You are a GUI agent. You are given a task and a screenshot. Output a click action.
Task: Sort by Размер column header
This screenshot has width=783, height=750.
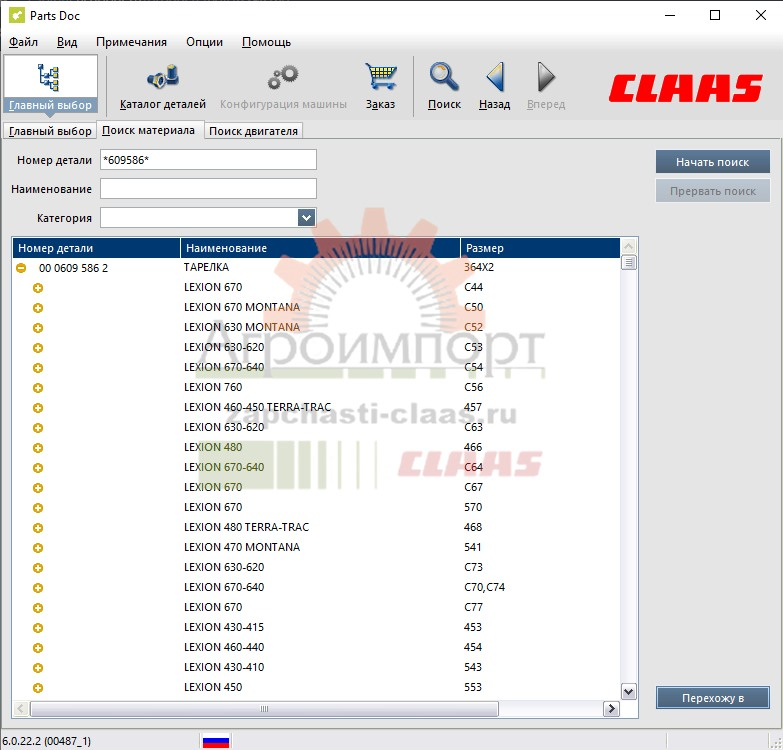540,248
